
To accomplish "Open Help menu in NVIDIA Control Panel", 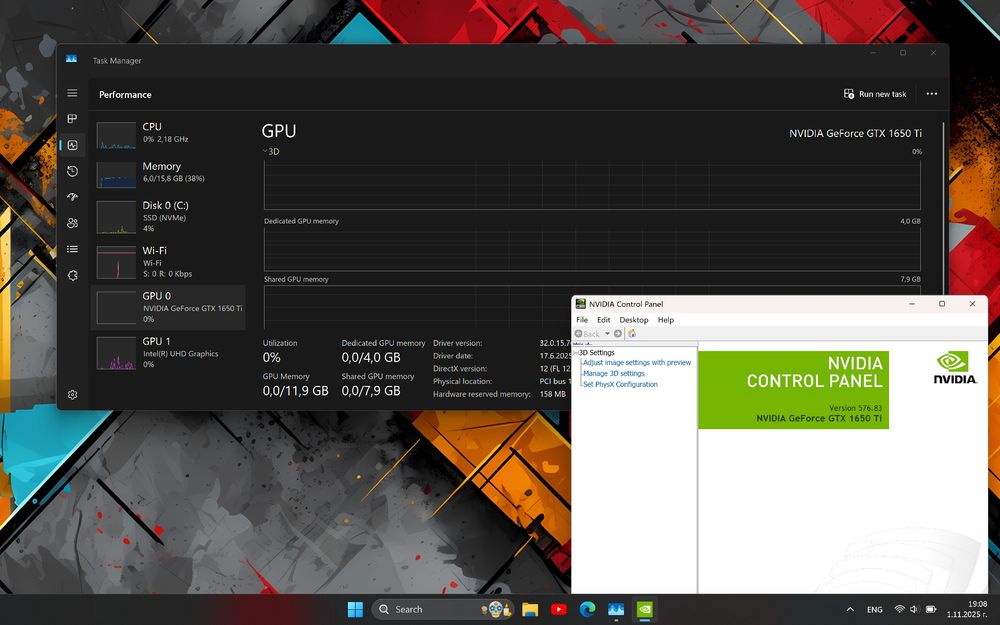I will [666, 320].
